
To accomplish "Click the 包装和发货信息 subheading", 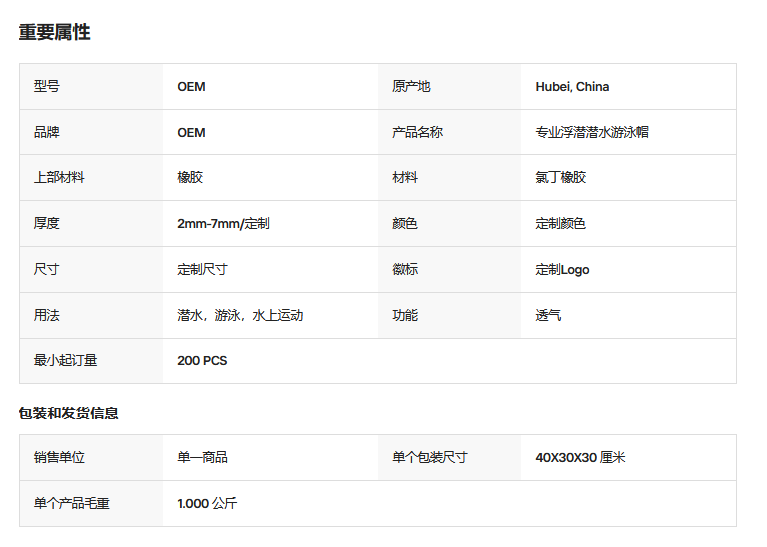I will (x=68, y=413).
